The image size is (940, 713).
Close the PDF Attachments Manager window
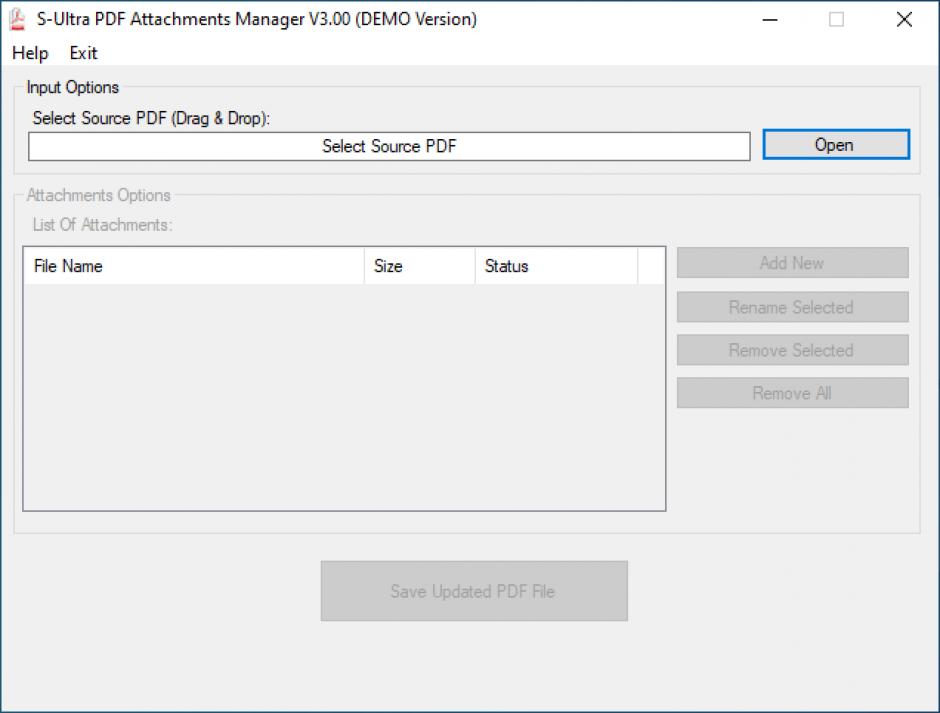coord(904,20)
